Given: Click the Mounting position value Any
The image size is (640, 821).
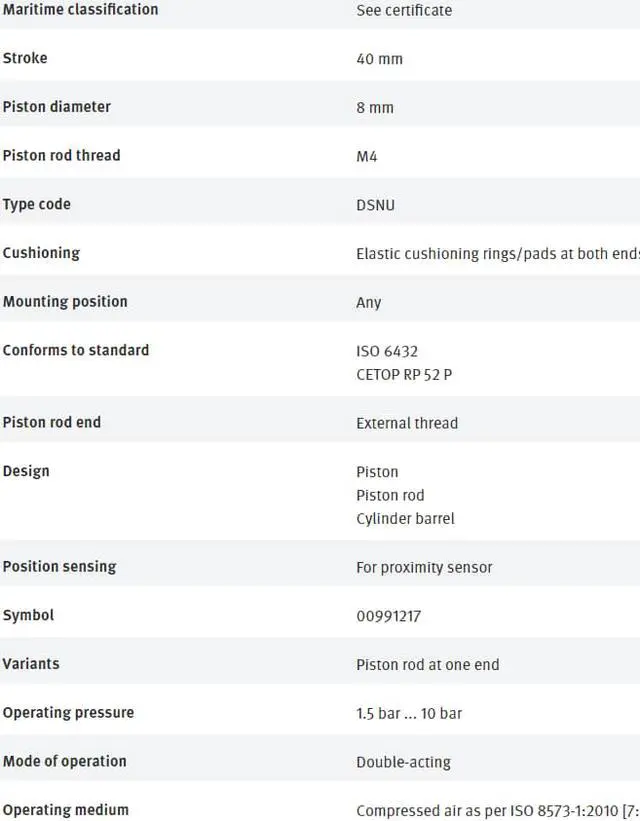Looking at the screenshot, I should (x=369, y=302).
